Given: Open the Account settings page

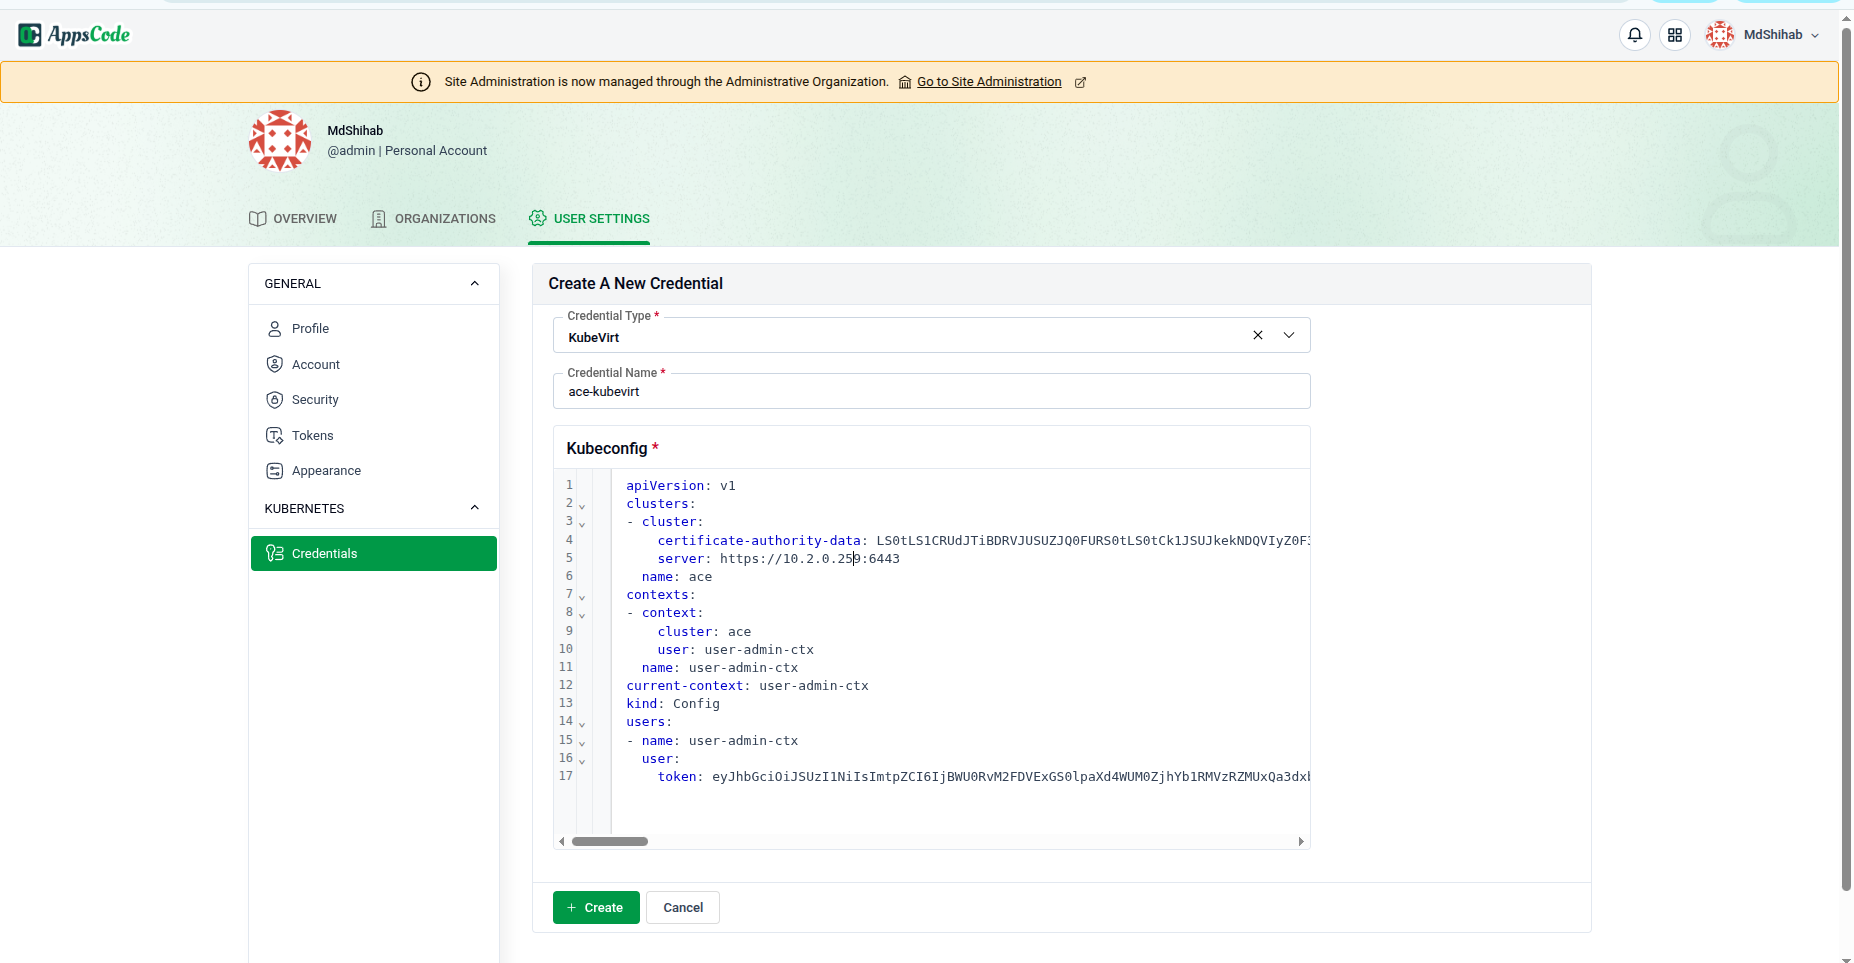Looking at the screenshot, I should point(374,365).
